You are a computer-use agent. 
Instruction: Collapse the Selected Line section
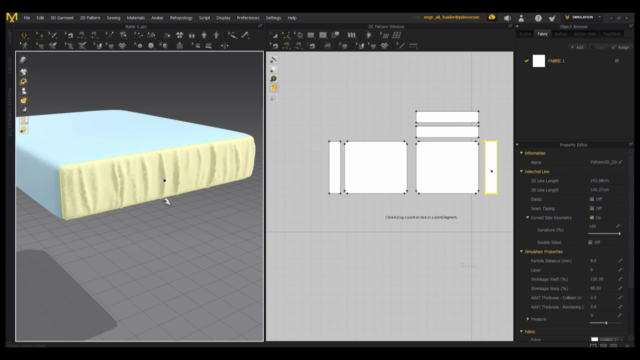coord(521,171)
